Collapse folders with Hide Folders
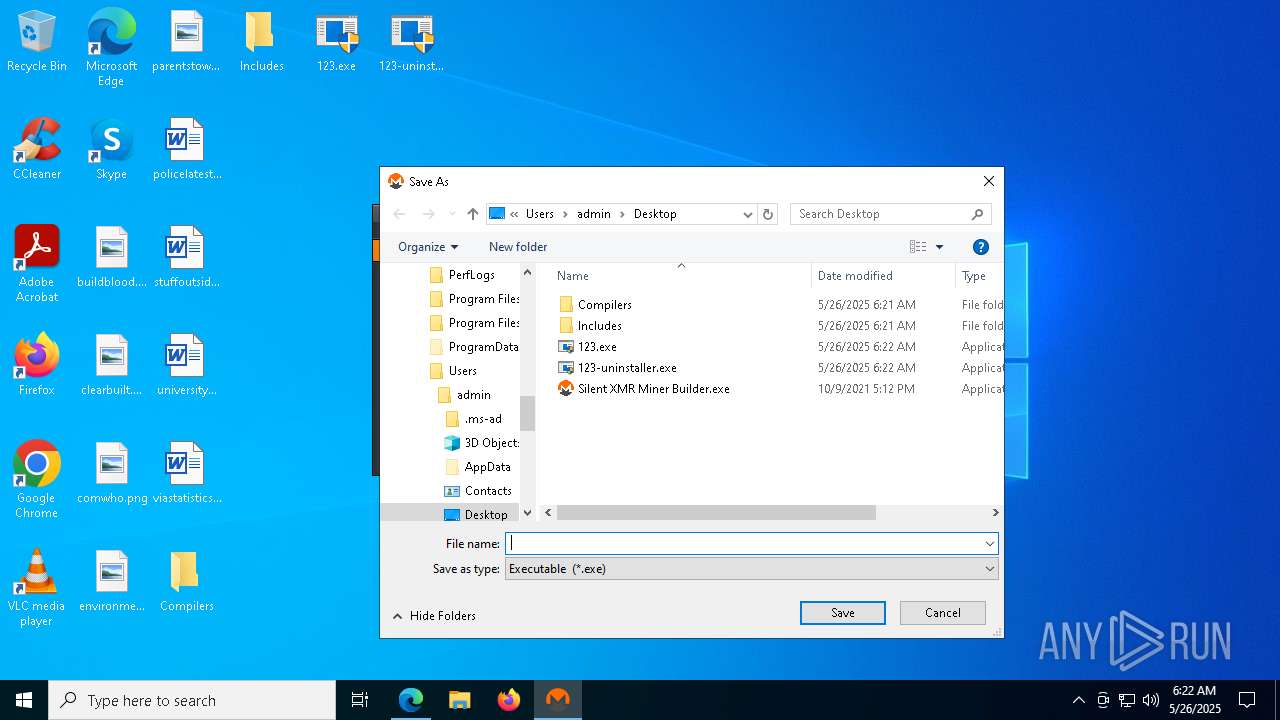1280x720 pixels. pos(434,616)
